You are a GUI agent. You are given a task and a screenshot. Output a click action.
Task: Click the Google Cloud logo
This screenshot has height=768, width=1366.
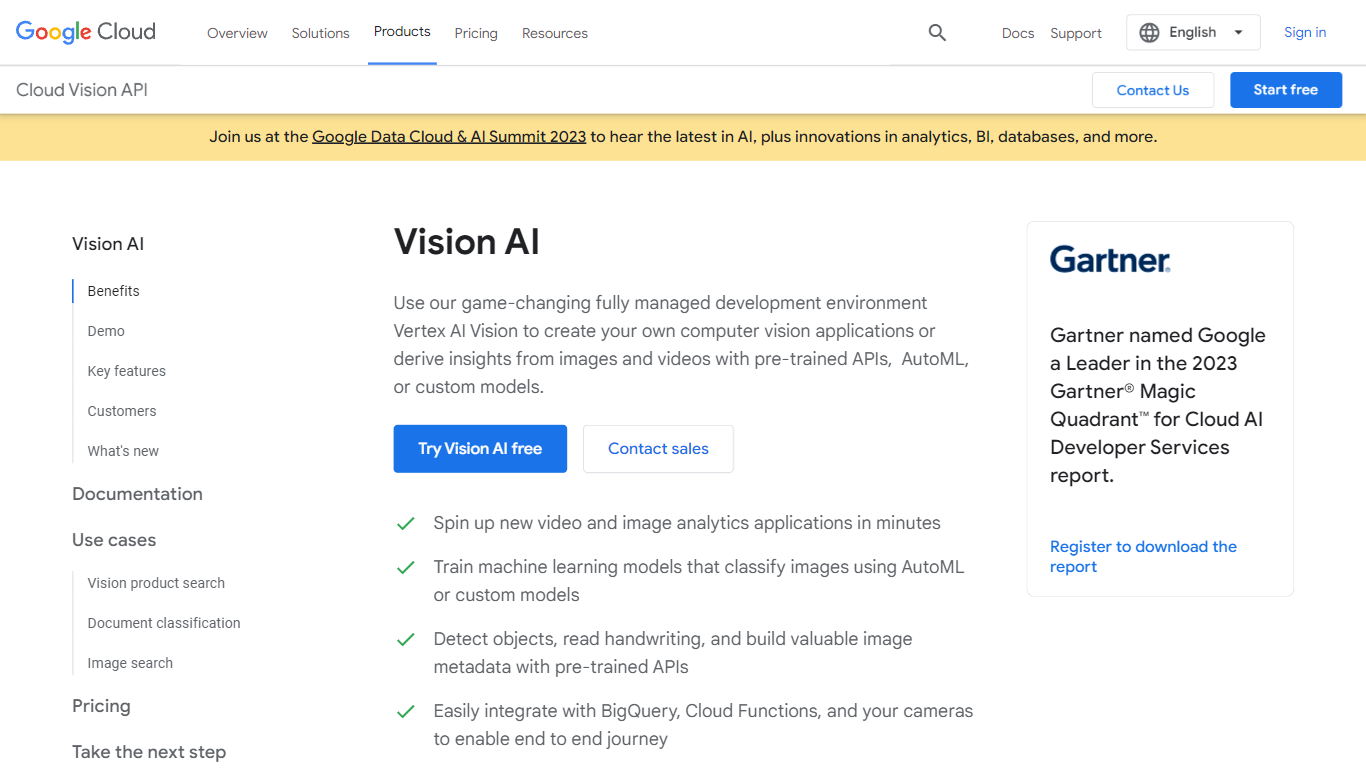[x=85, y=32]
